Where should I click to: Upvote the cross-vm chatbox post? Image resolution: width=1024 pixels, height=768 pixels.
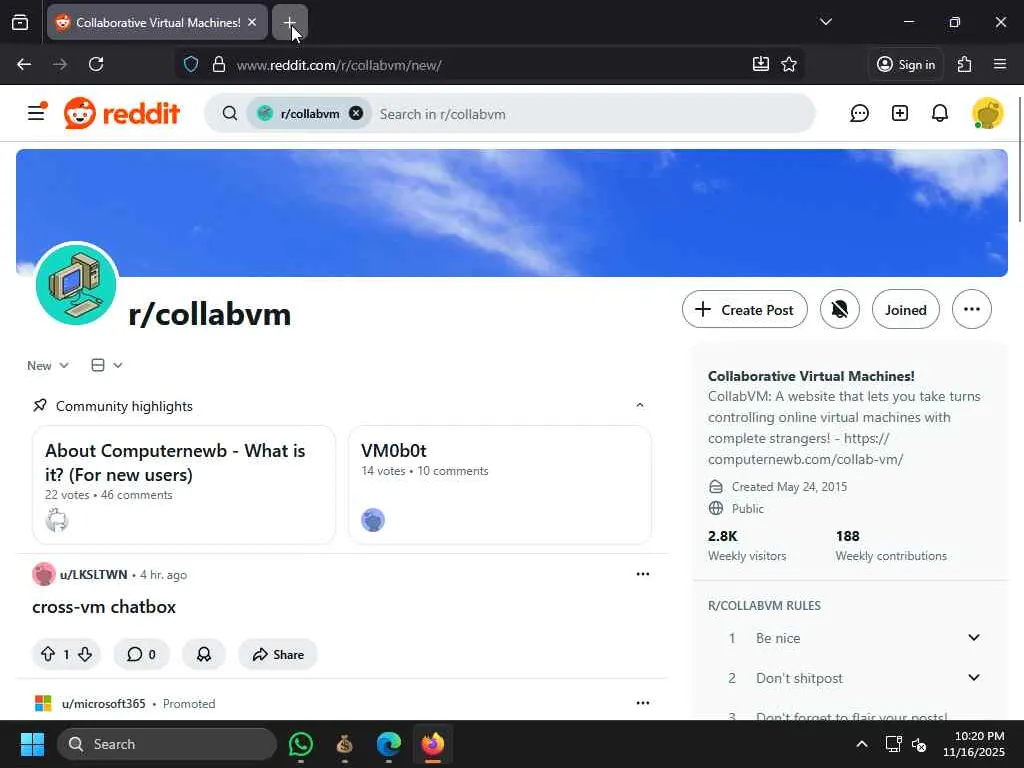coord(48,654)
